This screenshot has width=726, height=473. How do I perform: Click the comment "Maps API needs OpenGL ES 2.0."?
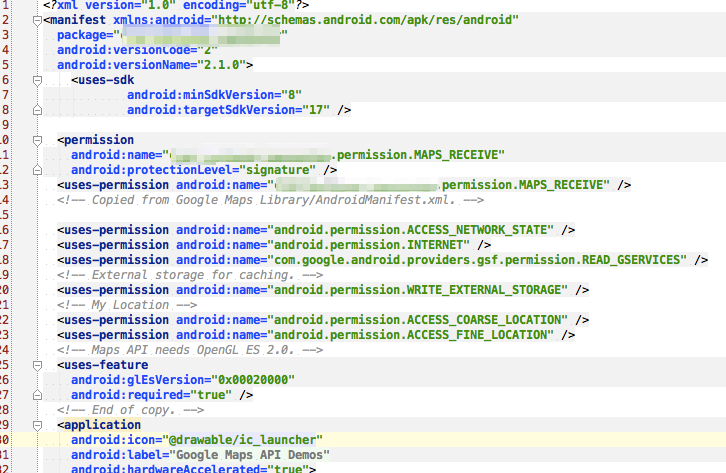pyautogui.click(x=190, y=350)
